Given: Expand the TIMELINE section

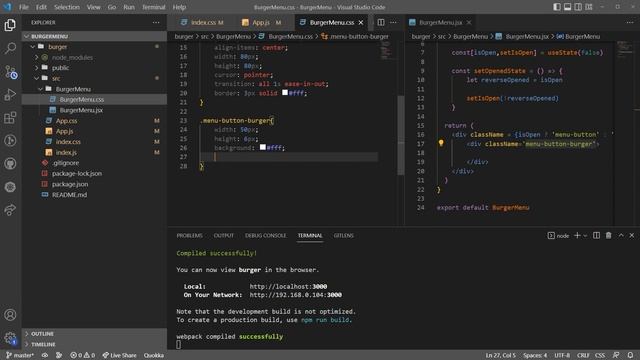Looking at the screenshot, I should 27,344.
